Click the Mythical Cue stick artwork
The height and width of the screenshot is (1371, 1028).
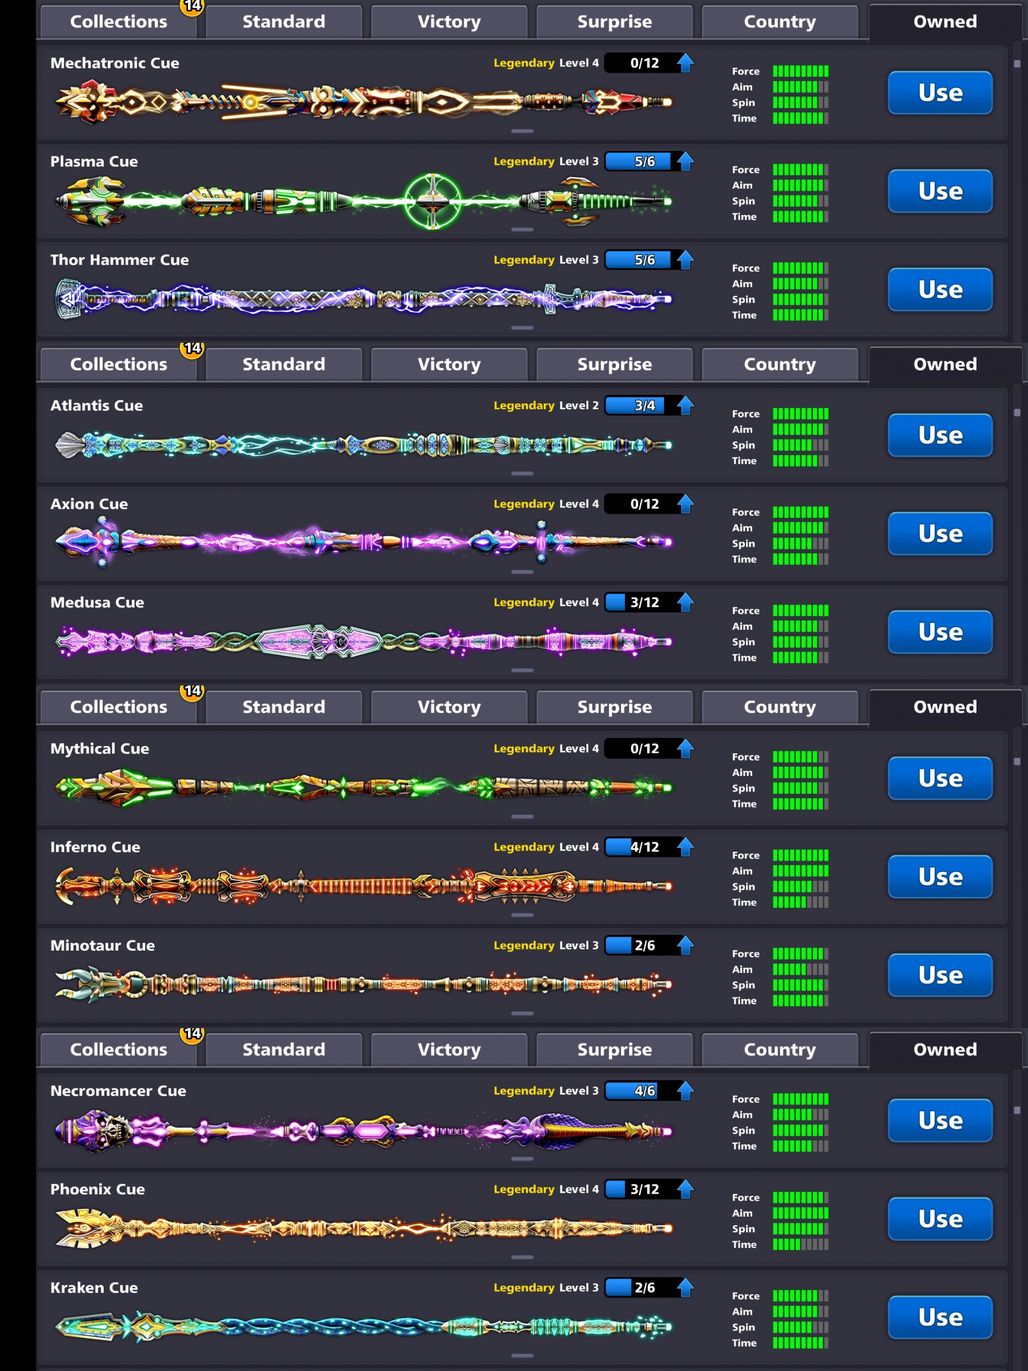tap(363, 787)
